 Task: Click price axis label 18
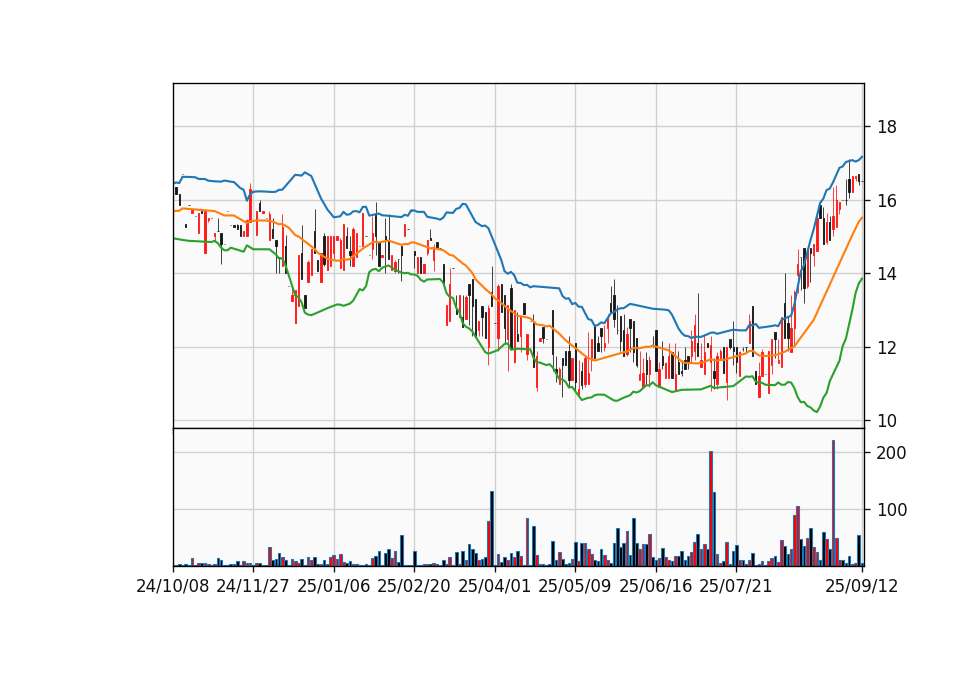887,127
